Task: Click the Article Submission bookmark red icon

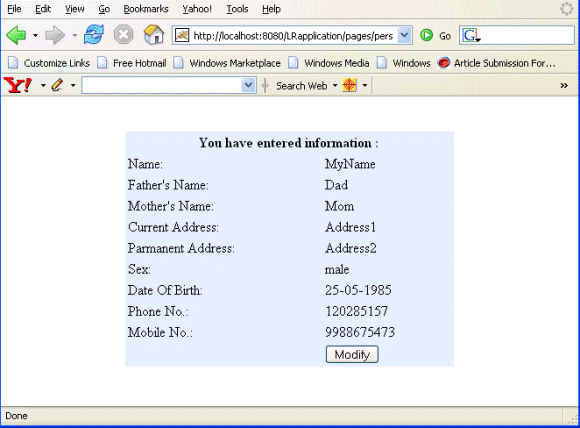Action: point(443,63)
